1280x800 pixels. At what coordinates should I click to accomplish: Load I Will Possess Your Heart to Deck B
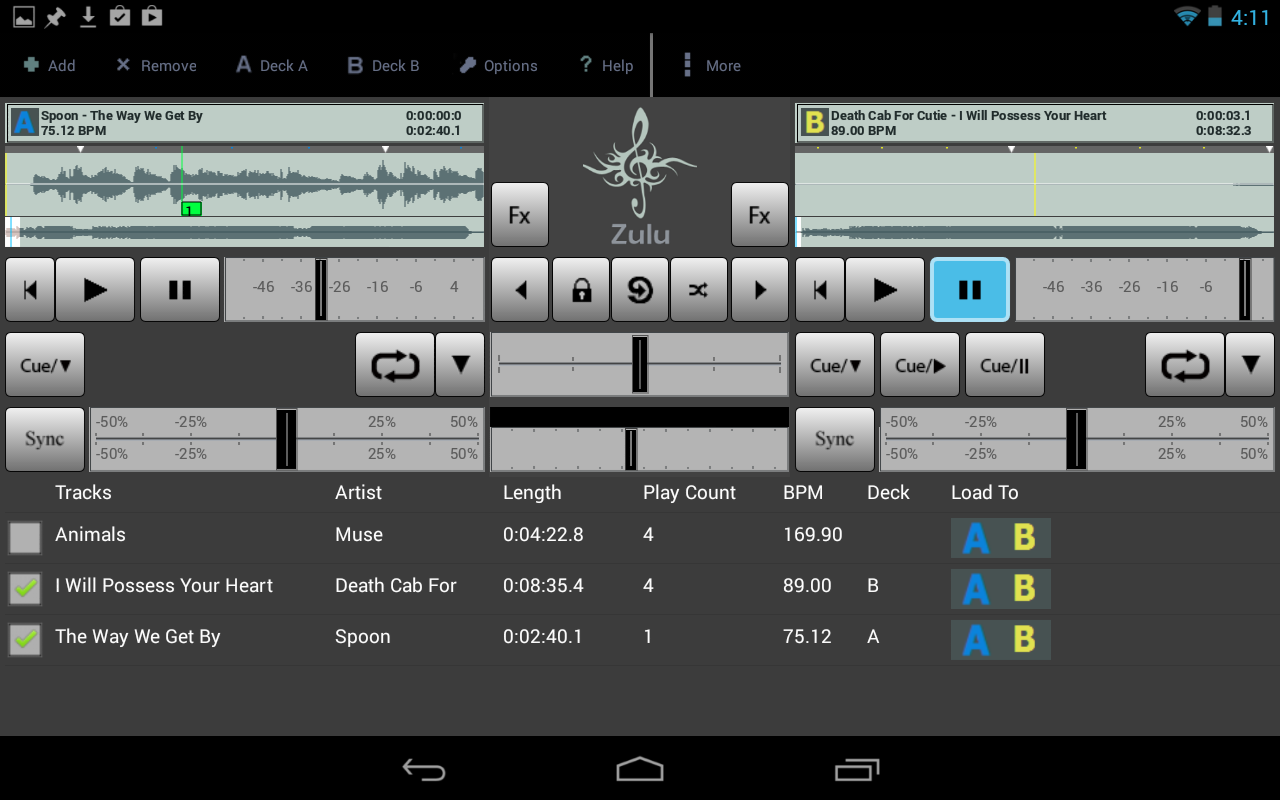point(1025,589)
